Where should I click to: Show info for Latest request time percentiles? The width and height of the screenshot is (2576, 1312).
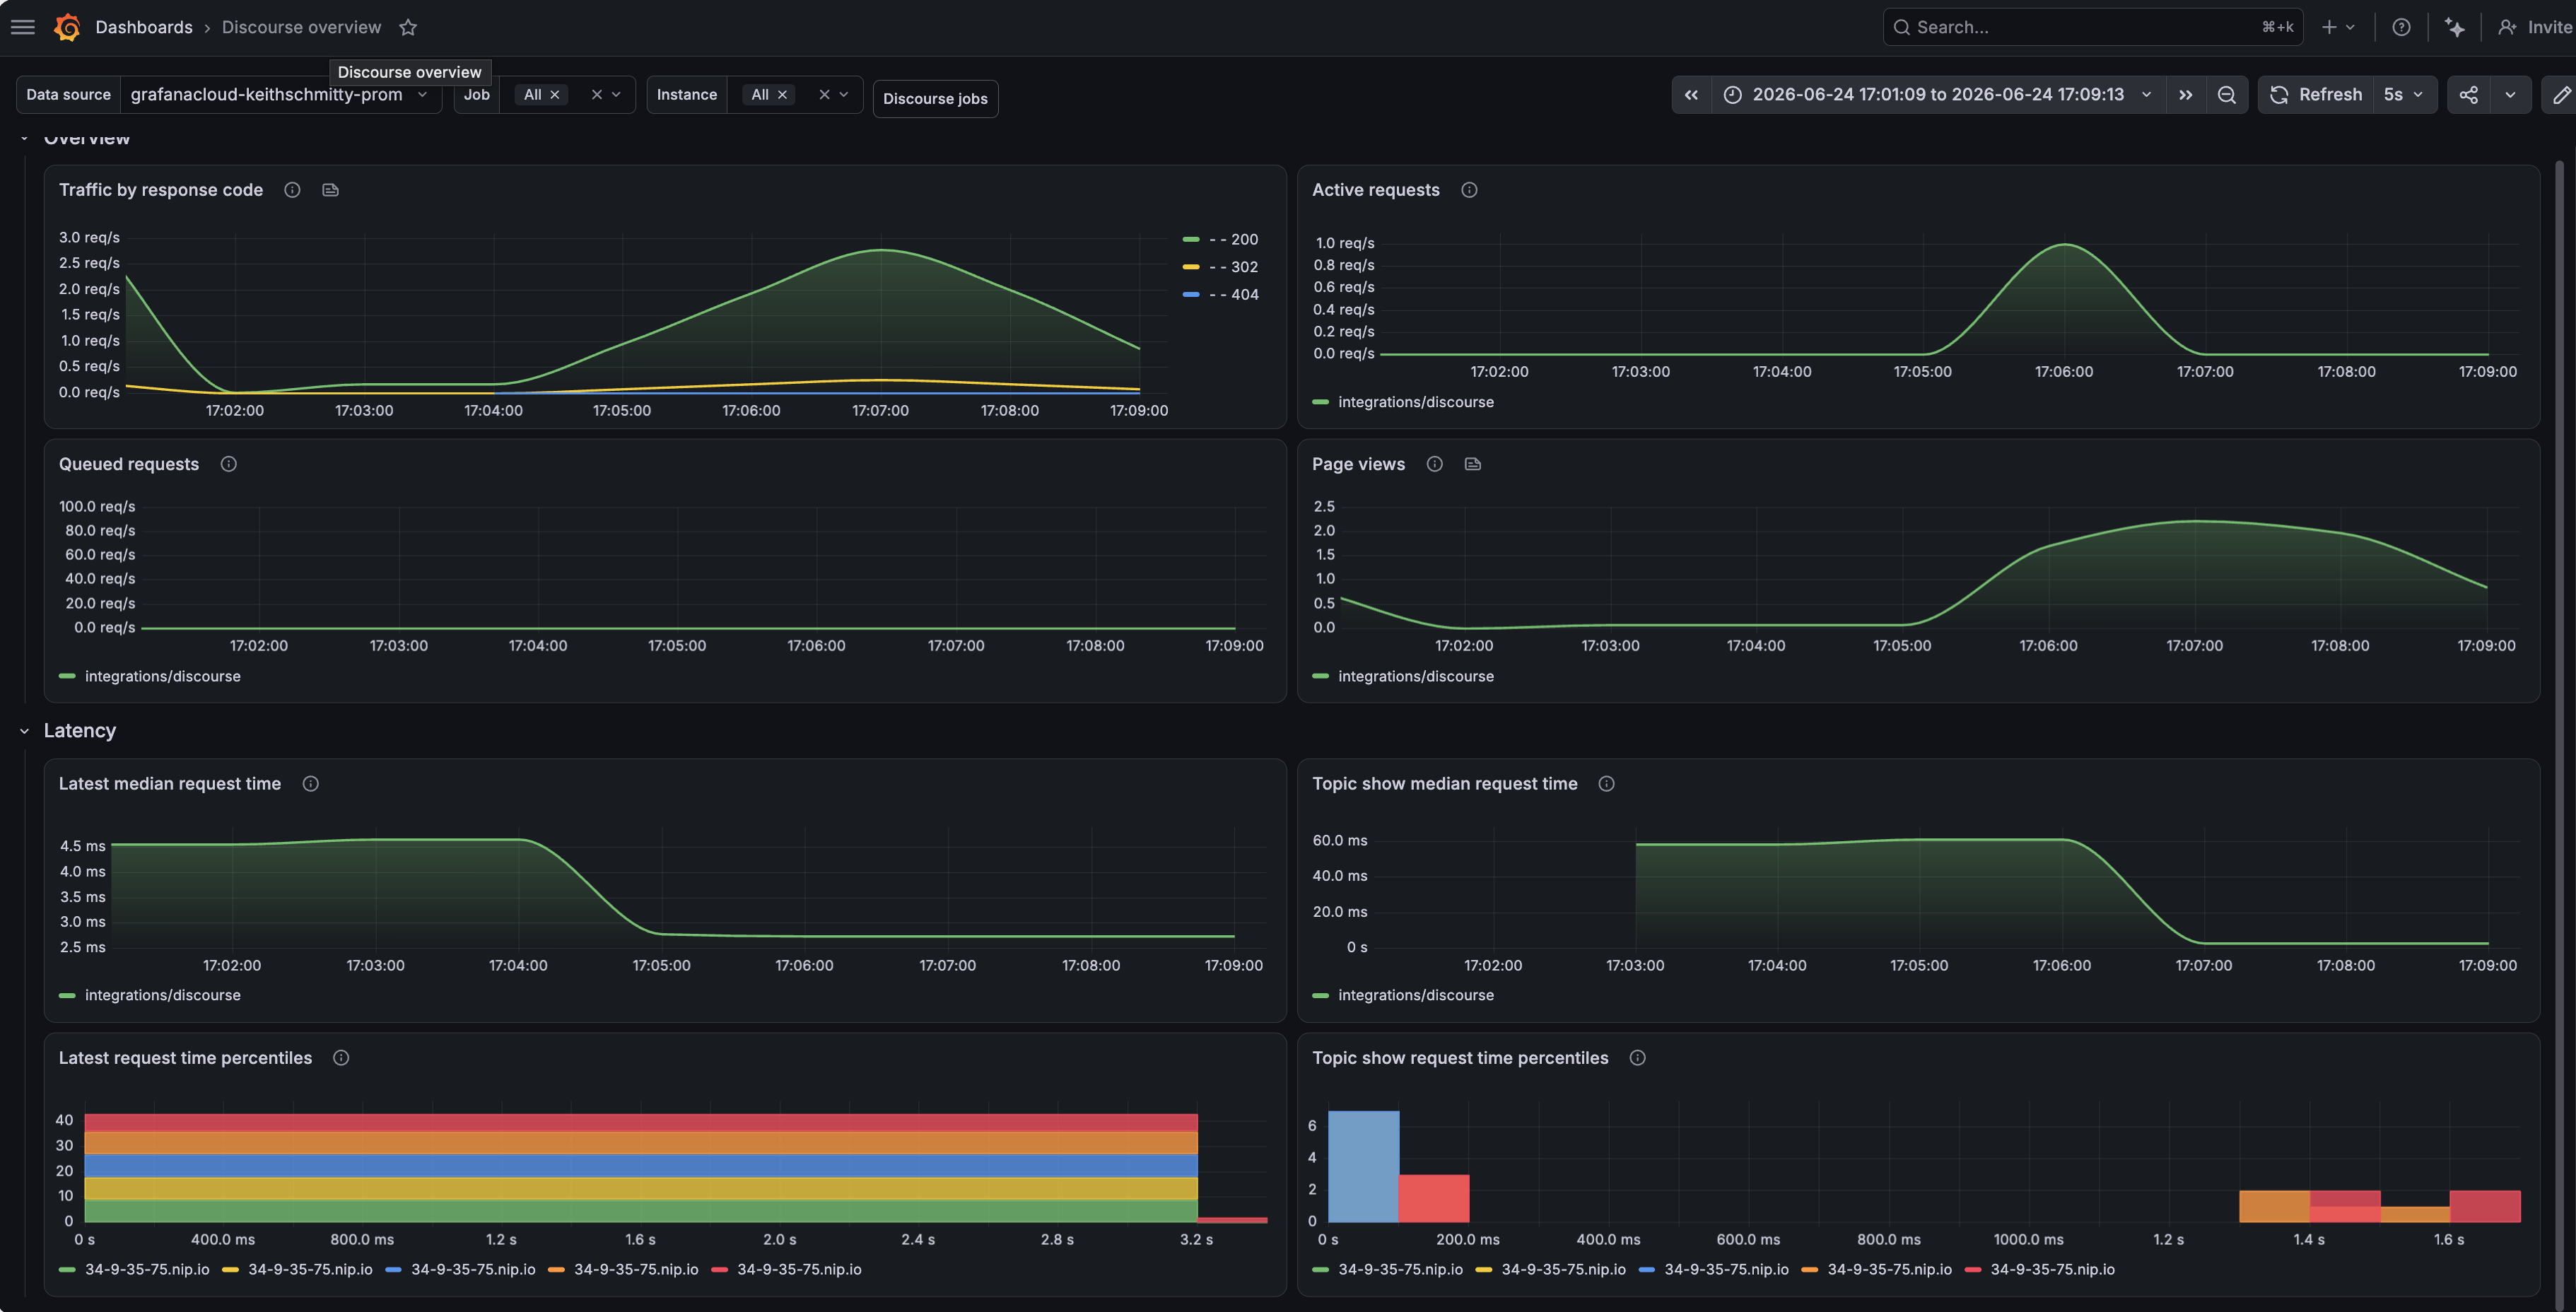341,1058
